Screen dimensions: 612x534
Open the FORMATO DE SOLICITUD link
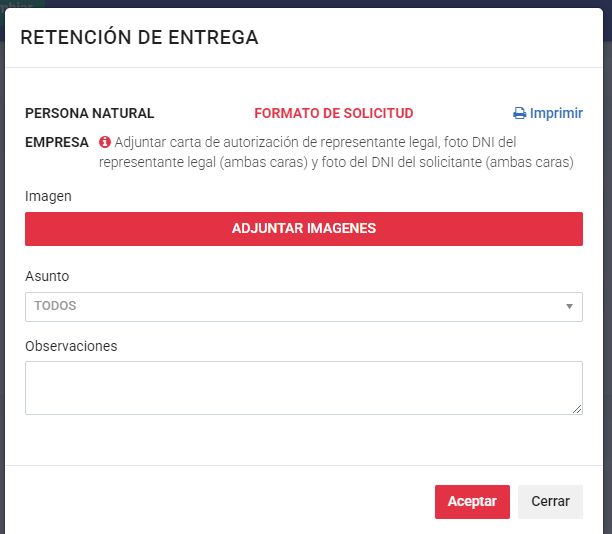333,113
